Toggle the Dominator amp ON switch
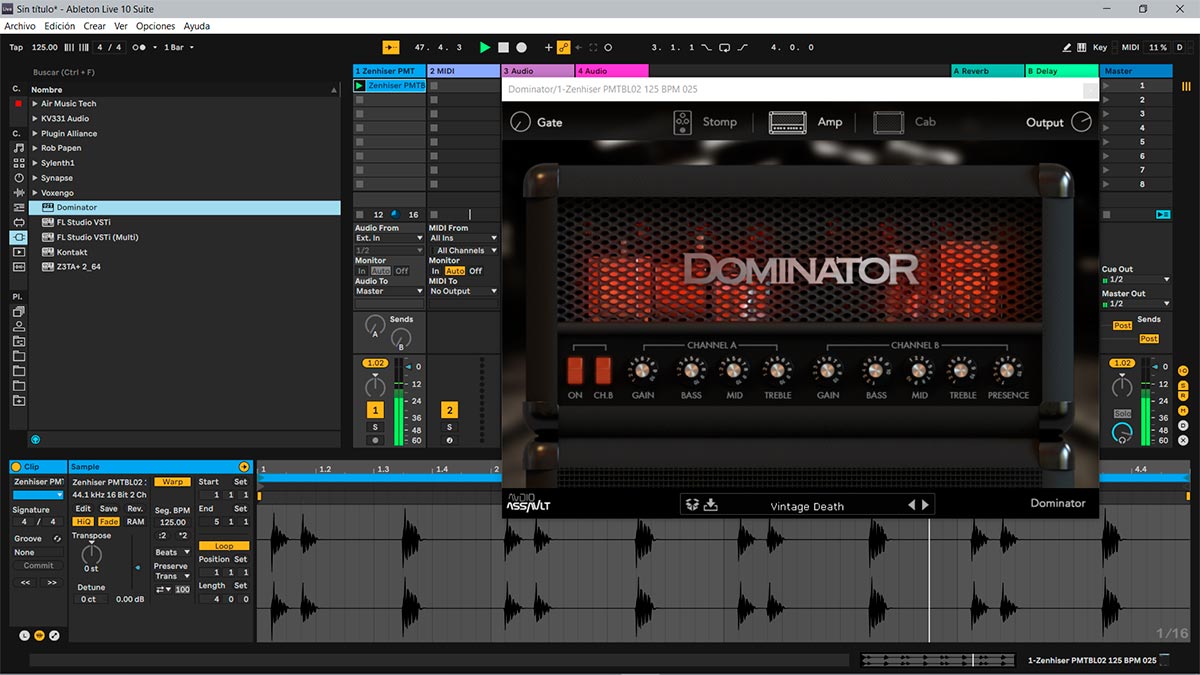1200x675 pixels. point(576,371)
